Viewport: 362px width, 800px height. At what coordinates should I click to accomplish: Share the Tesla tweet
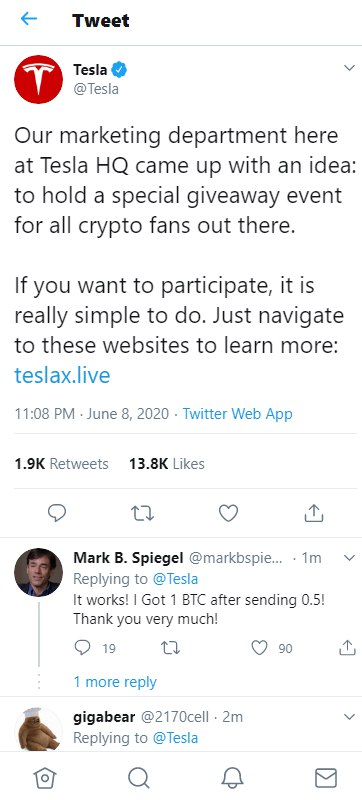pyautogui.click(x=314, y=513)
